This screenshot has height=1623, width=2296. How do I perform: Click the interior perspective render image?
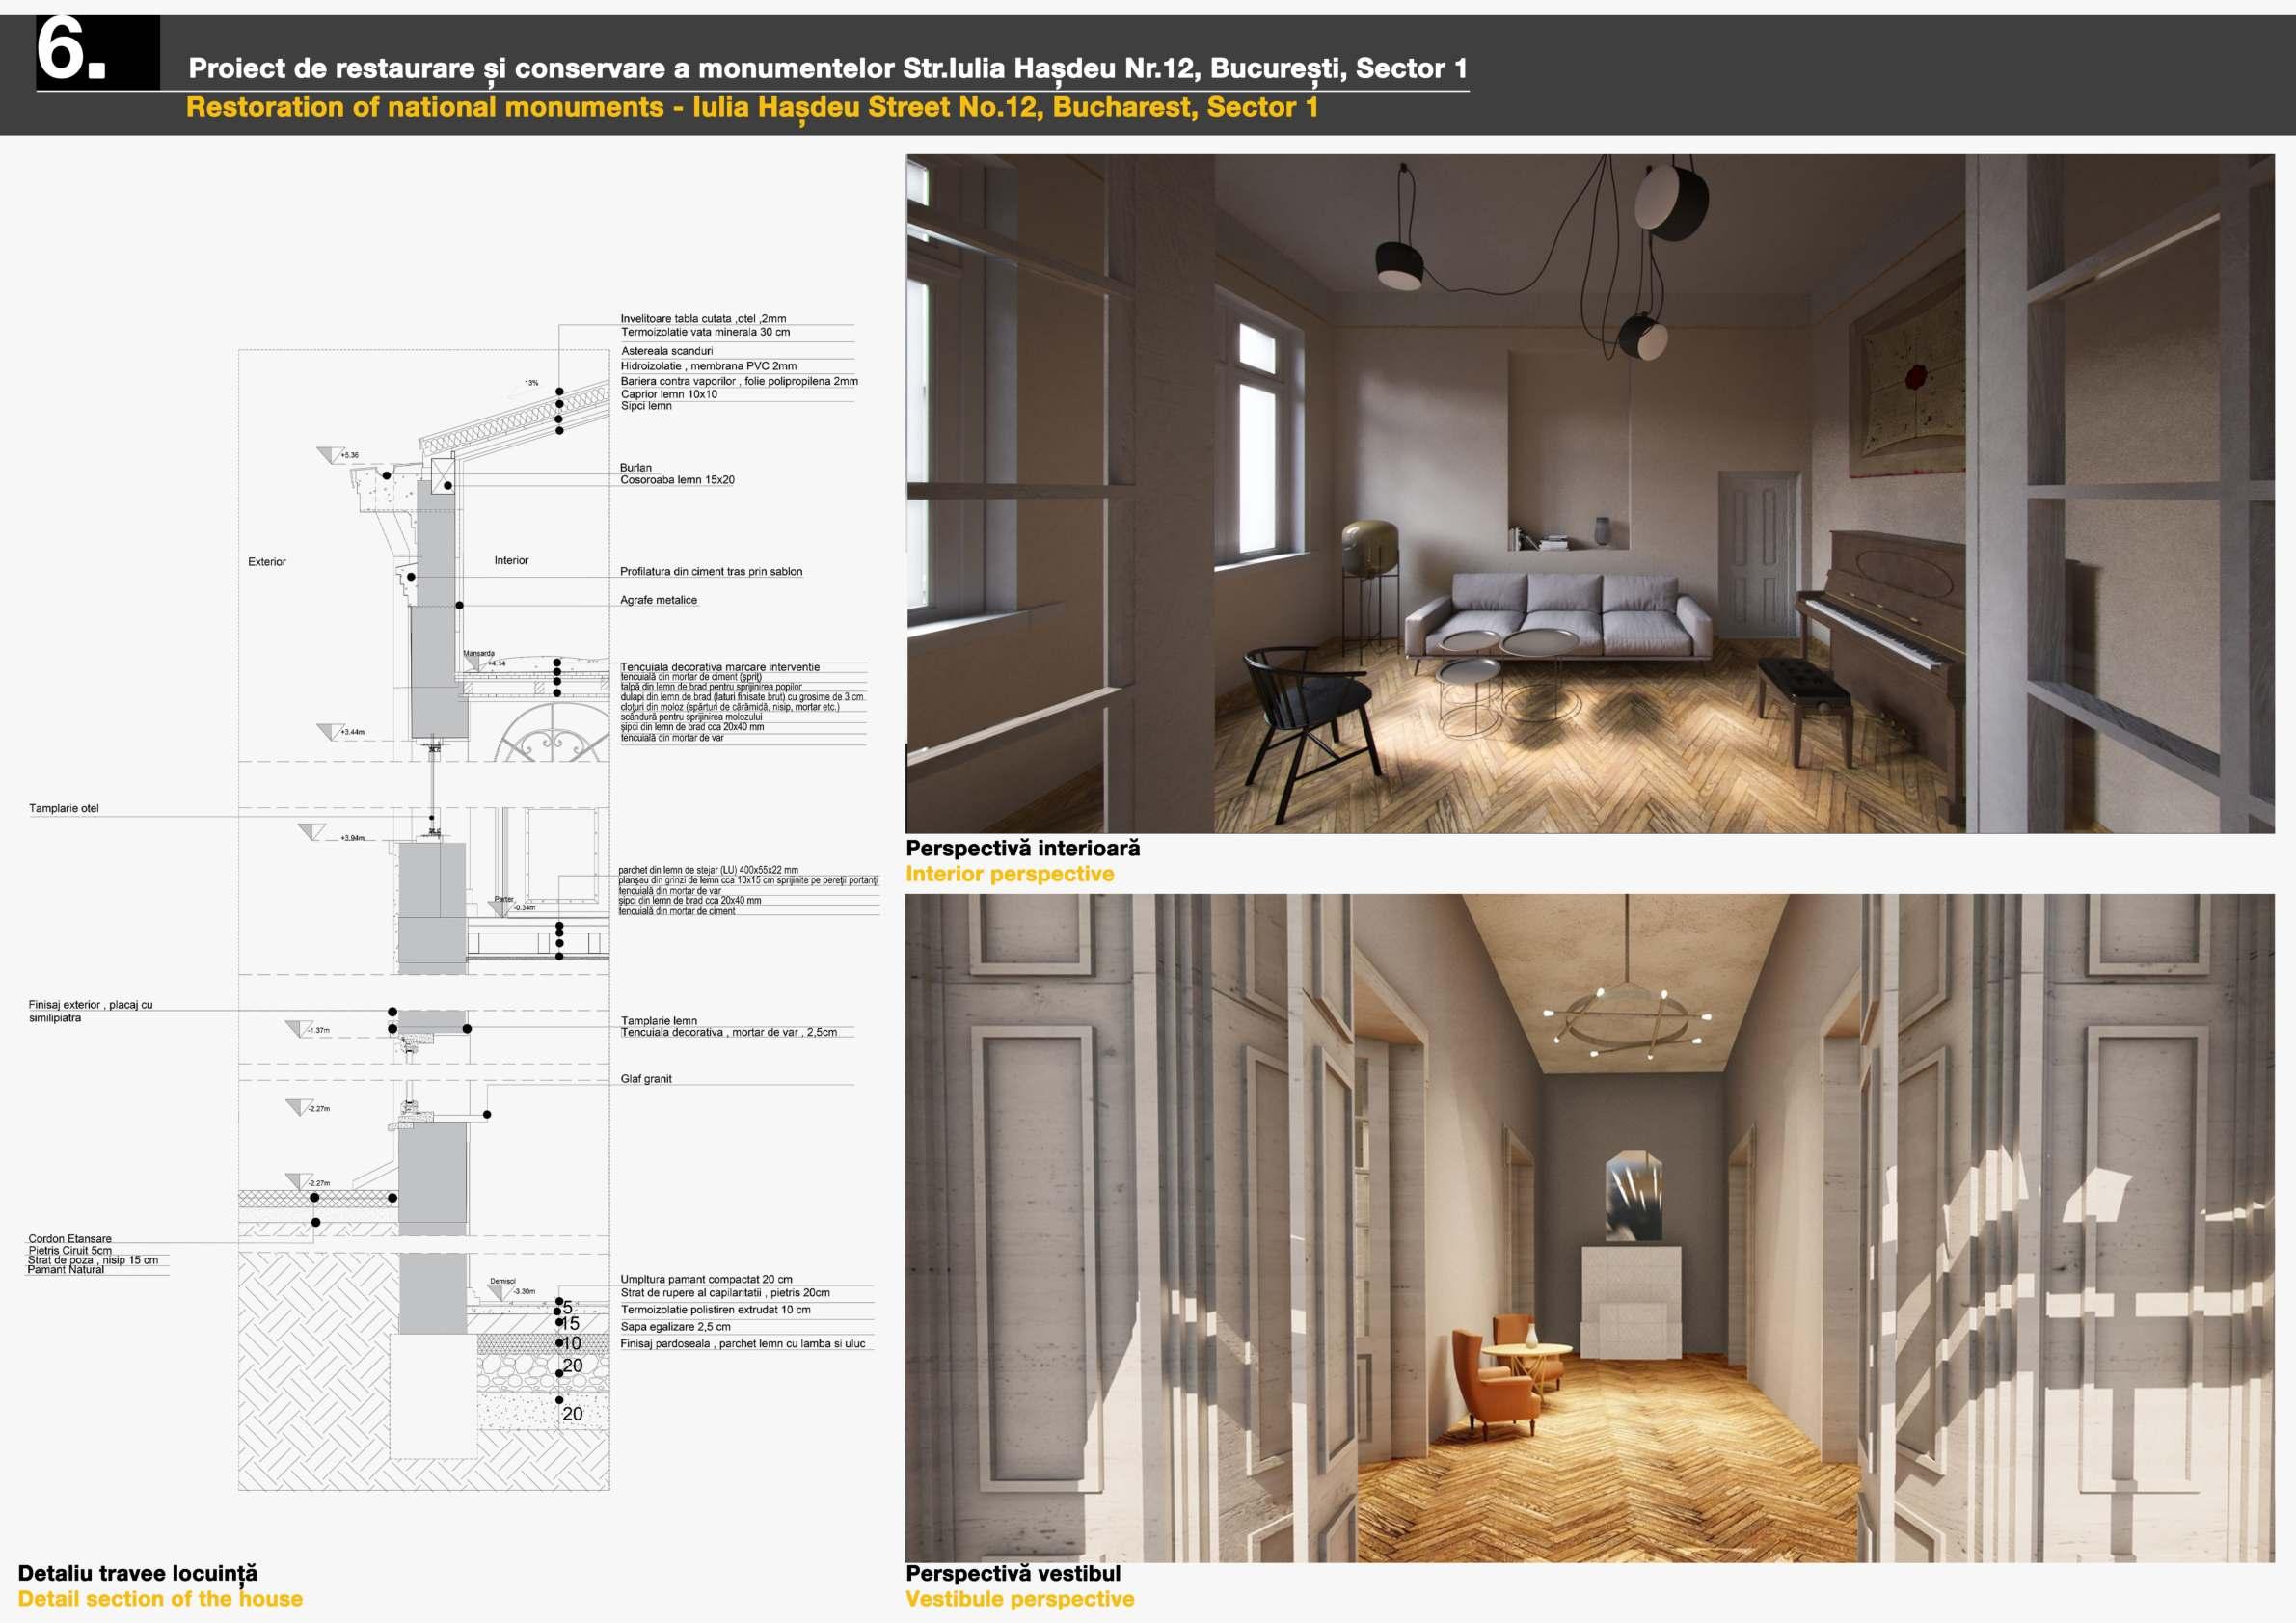click(x=1590, y=493)
